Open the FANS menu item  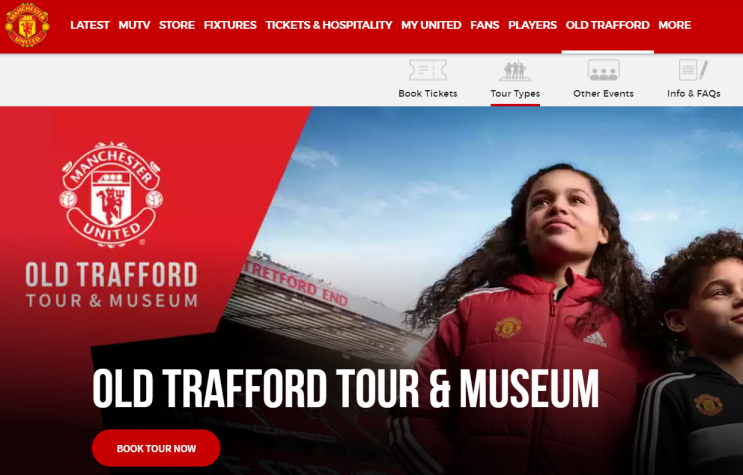[x=484, y=25]
